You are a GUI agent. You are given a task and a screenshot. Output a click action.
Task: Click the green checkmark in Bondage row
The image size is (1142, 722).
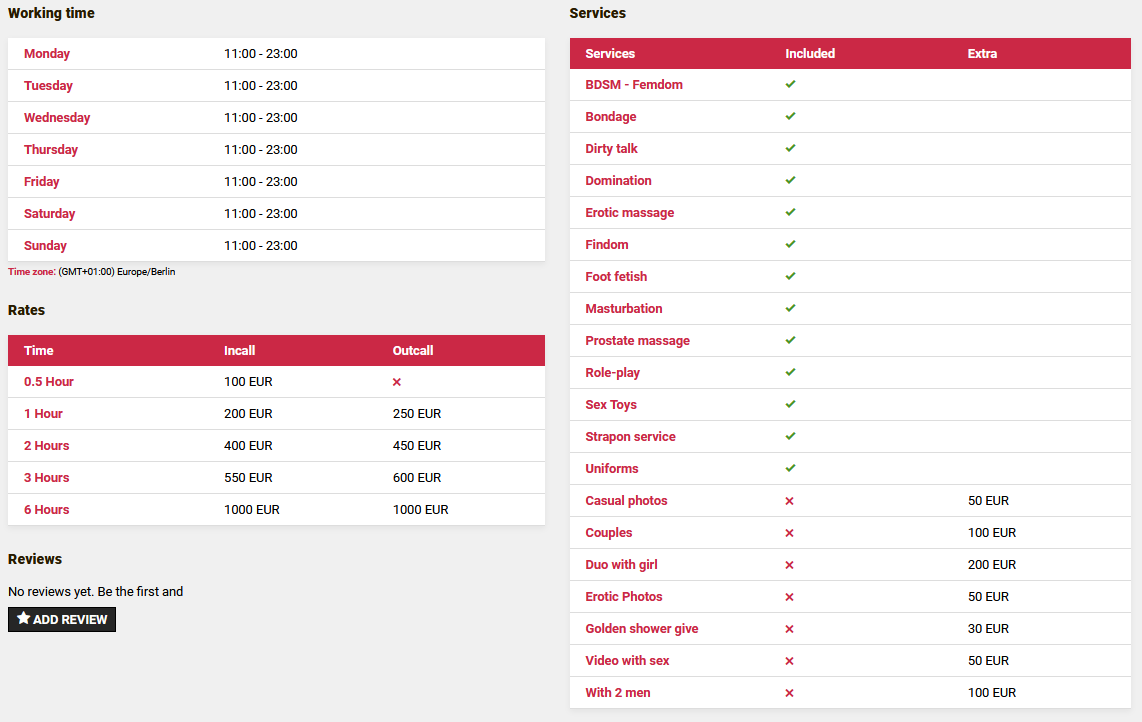pos(790,116)
